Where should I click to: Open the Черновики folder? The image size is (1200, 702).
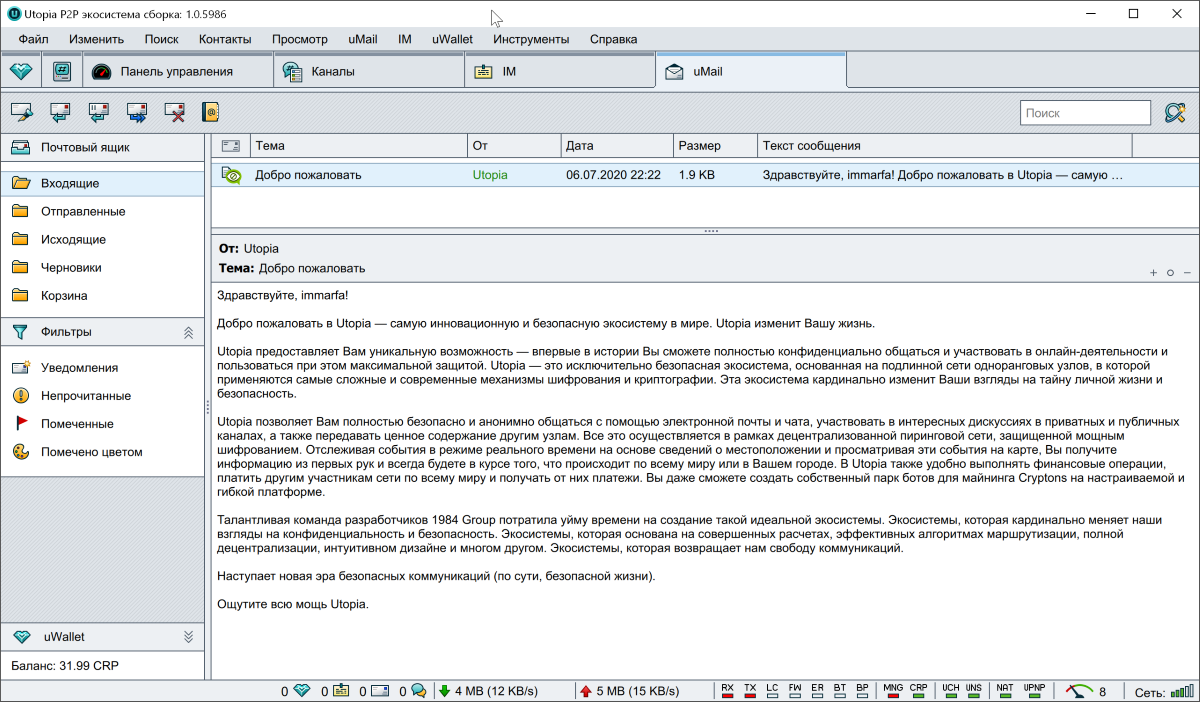click(102, 268)
